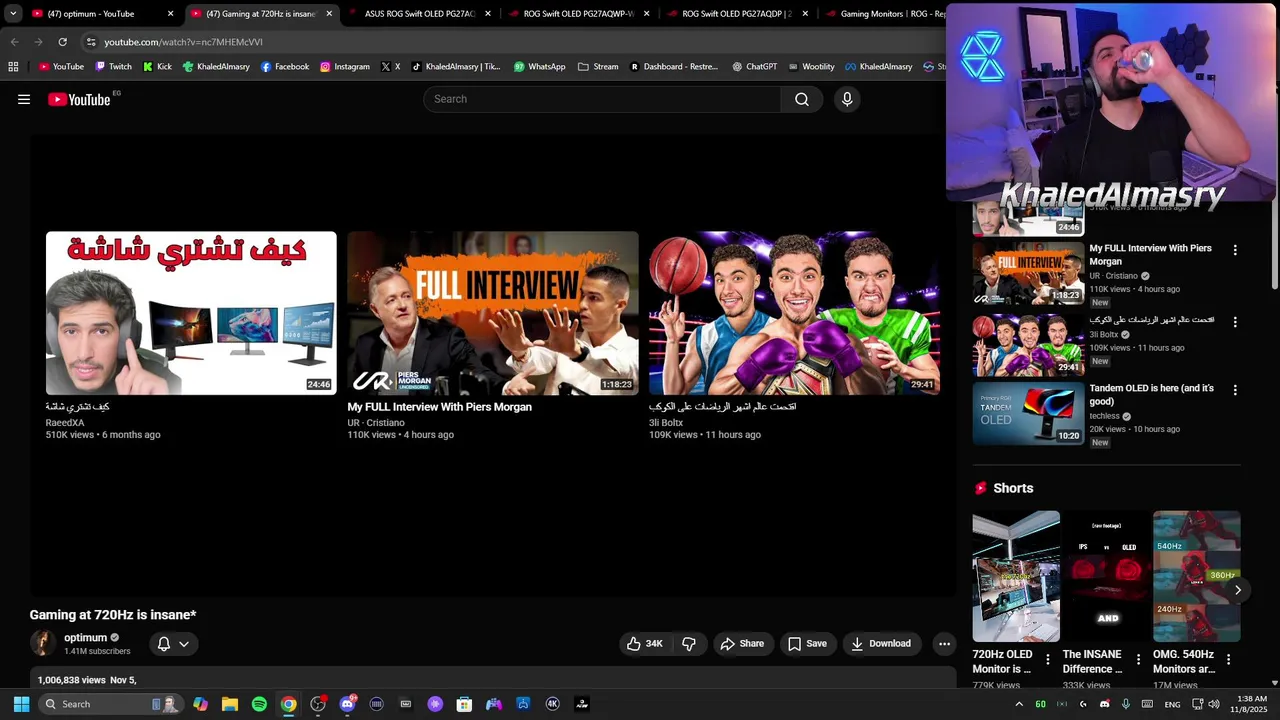Open Kick bookmark

tap(157, 67)
